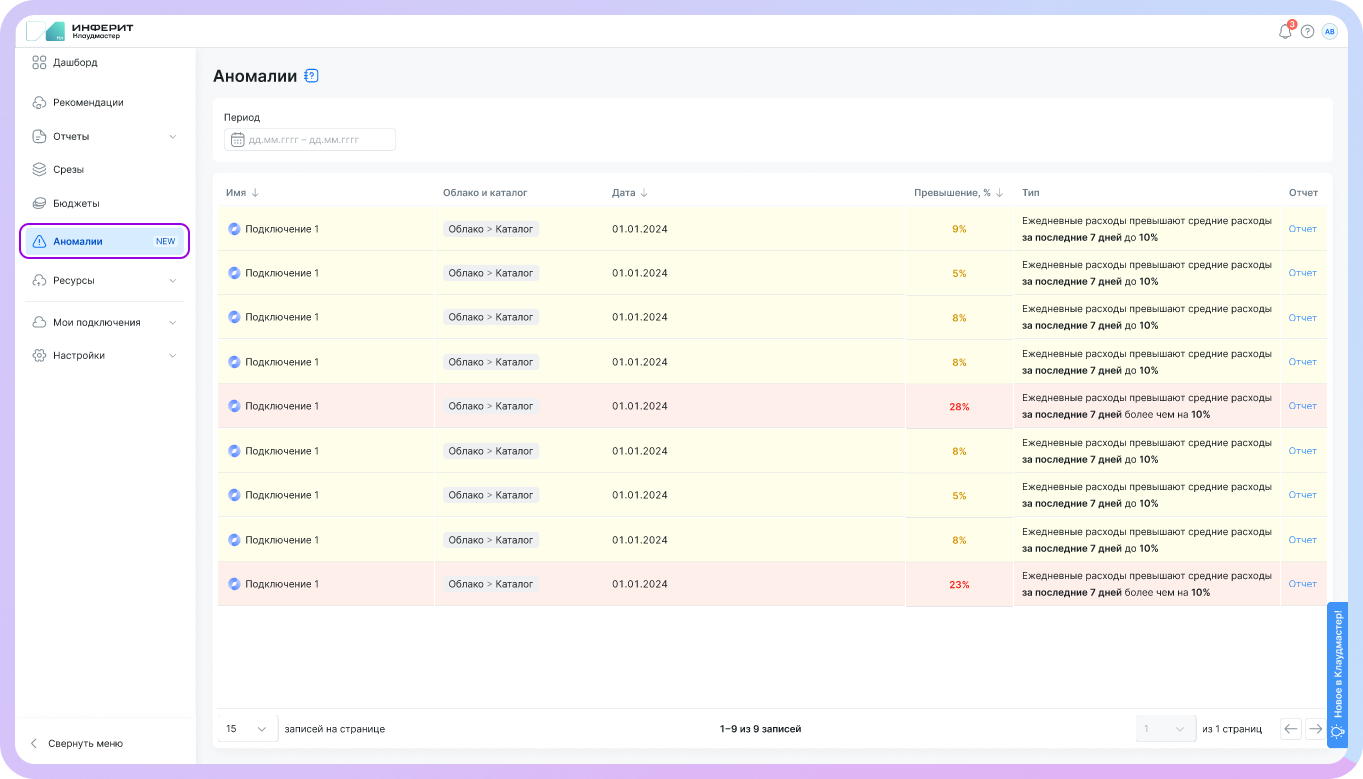Open the records per page dropdown
This screenshot has width=1363, height=779.
coord(248,729)
